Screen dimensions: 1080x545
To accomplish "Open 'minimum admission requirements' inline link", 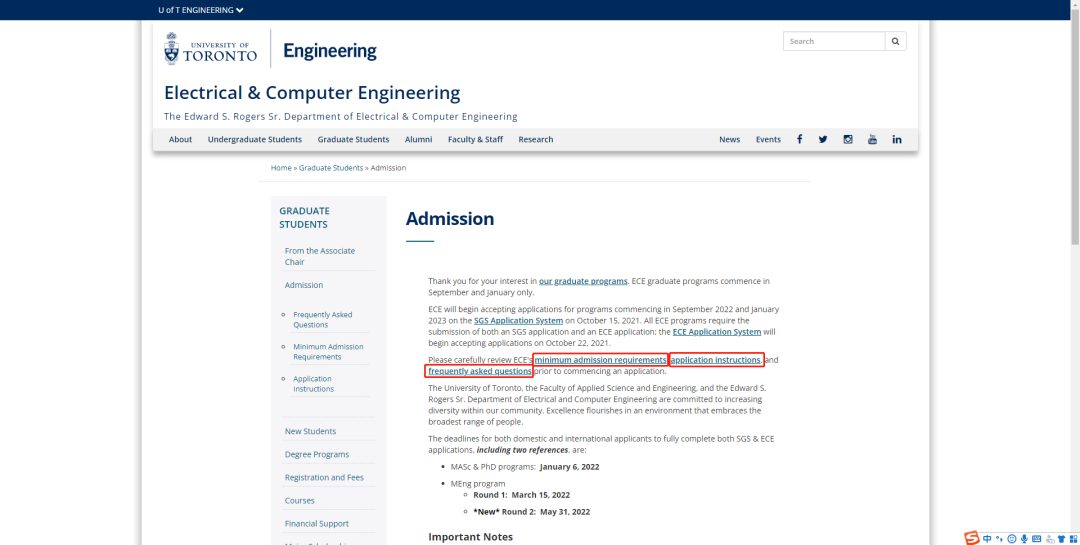I will (601, 360).
